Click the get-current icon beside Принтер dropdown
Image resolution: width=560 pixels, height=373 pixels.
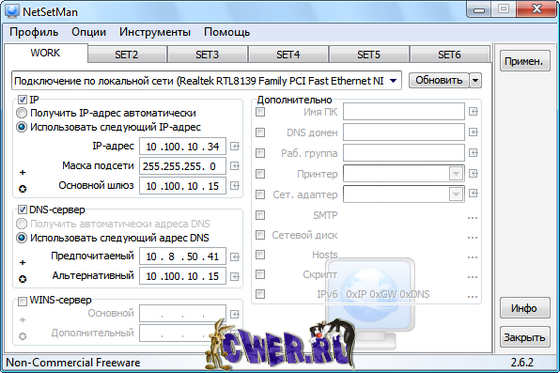(x=473, y=174)
